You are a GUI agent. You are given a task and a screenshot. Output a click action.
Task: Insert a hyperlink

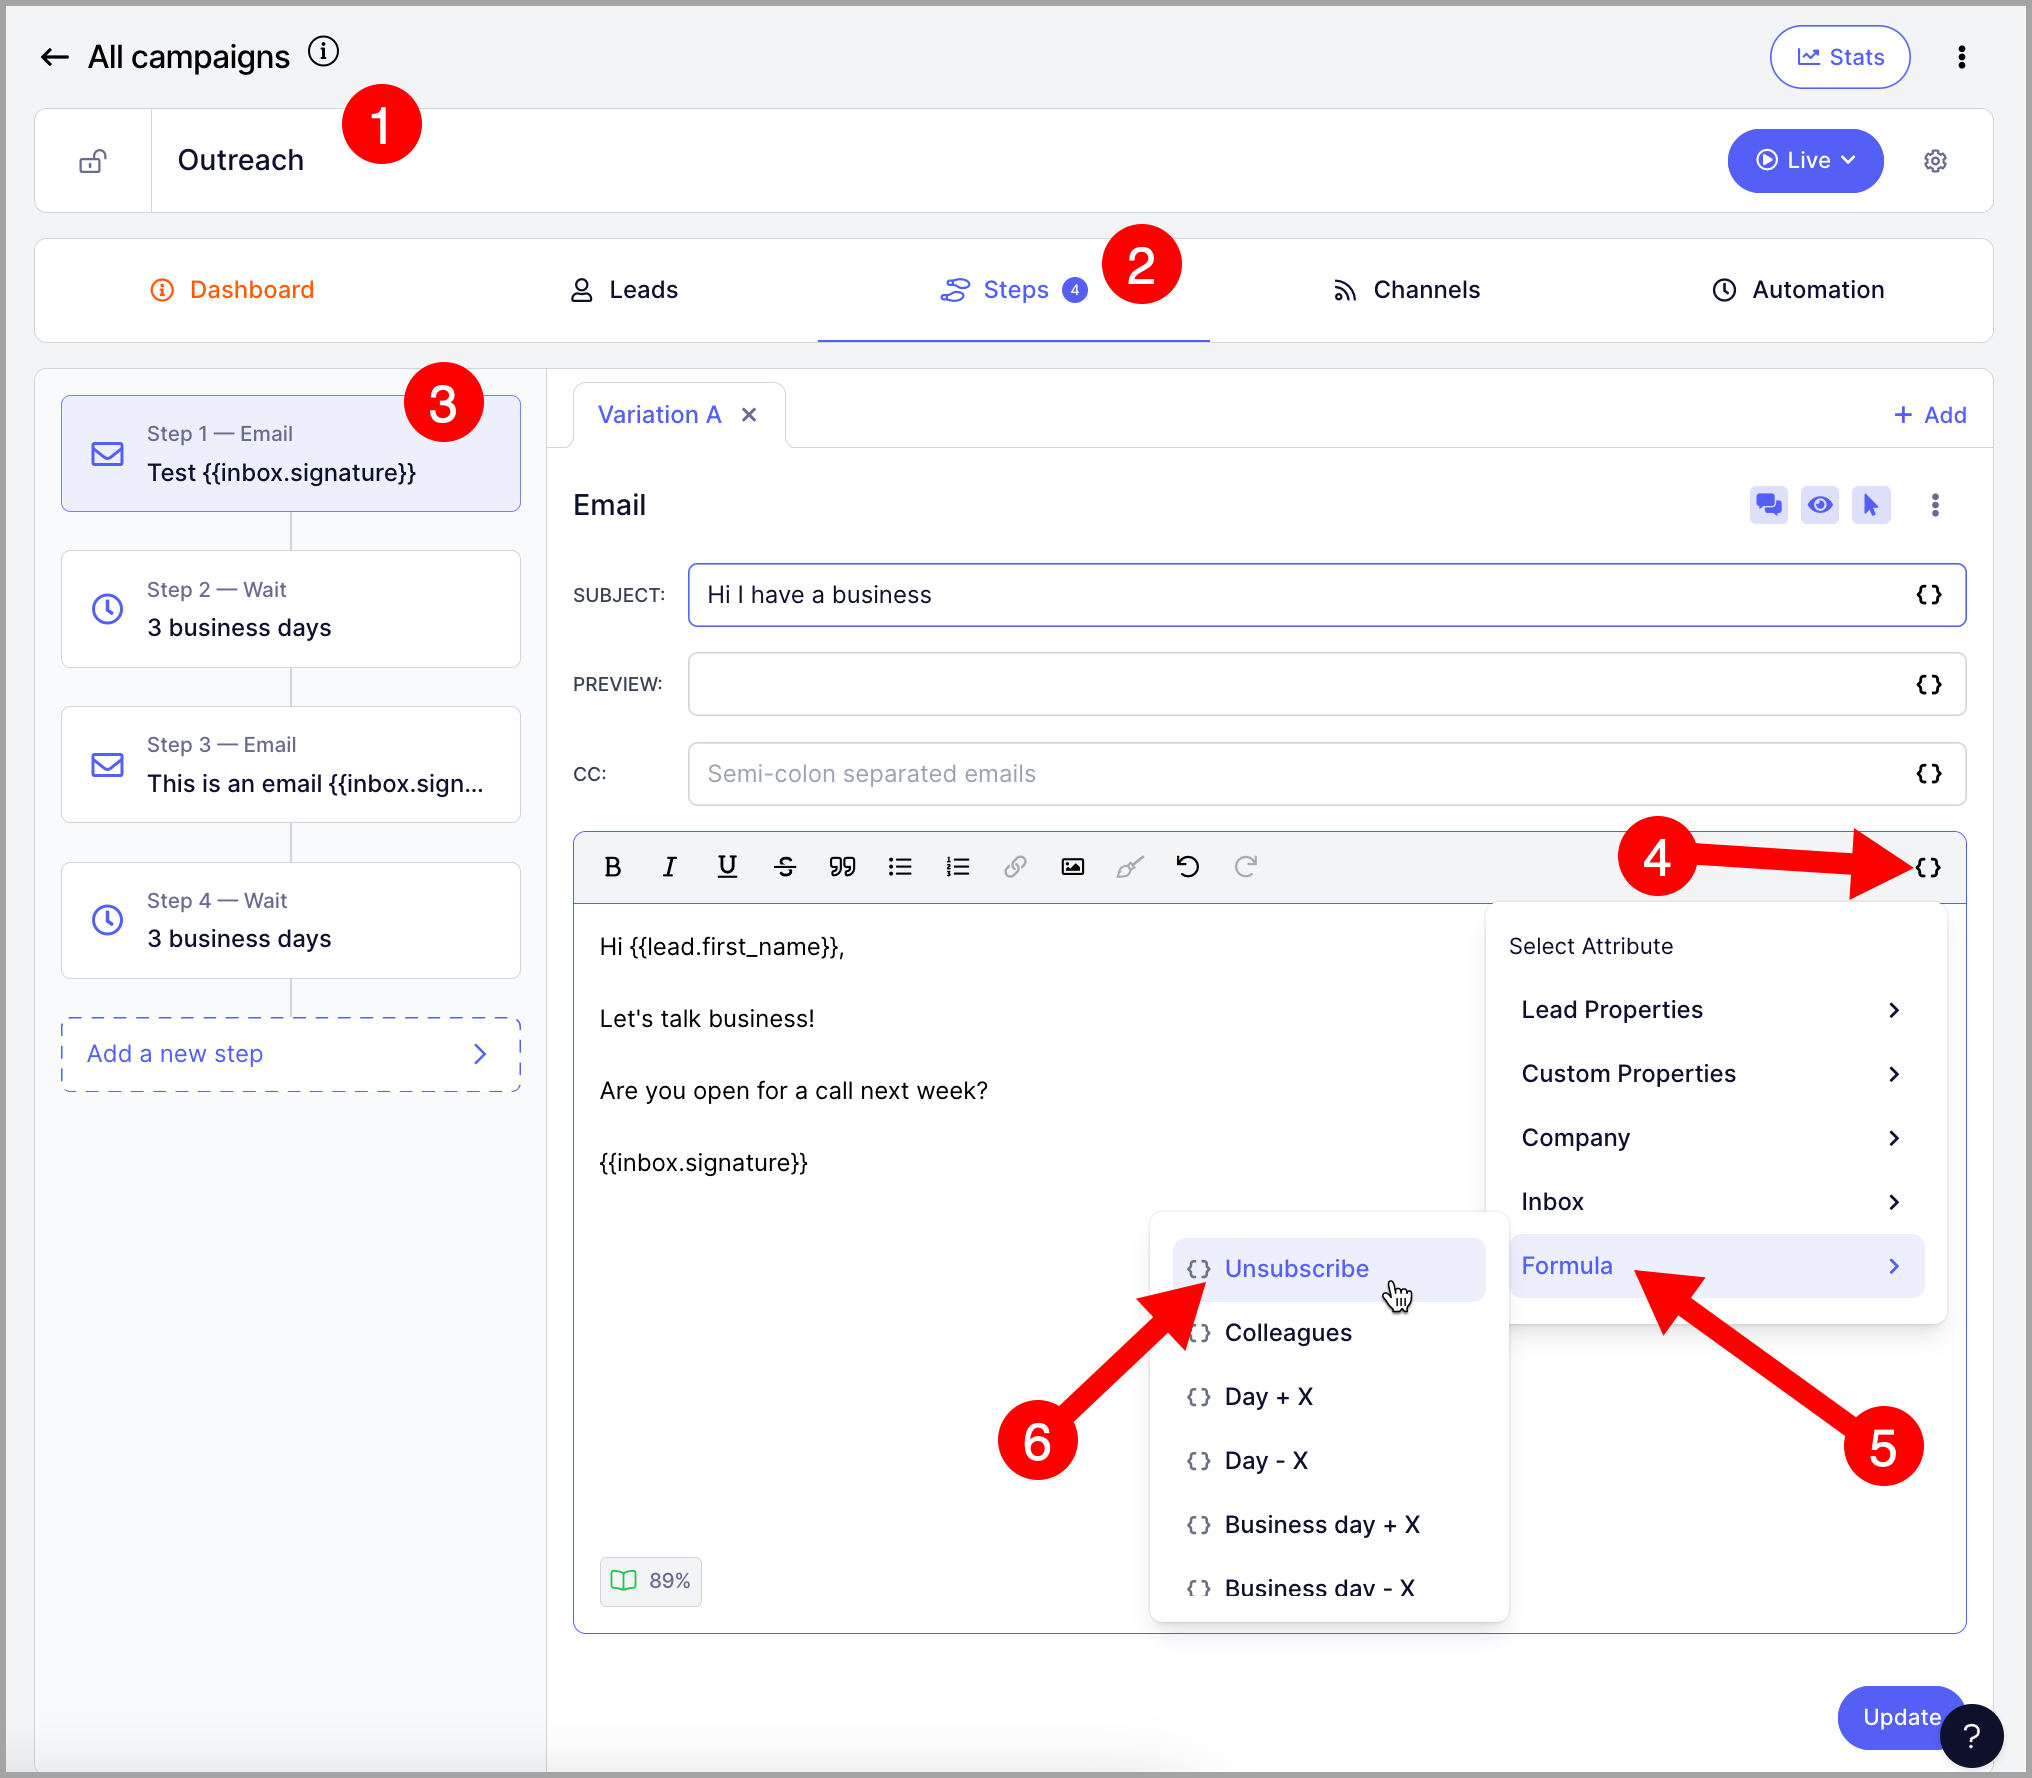coord(1015,867)
